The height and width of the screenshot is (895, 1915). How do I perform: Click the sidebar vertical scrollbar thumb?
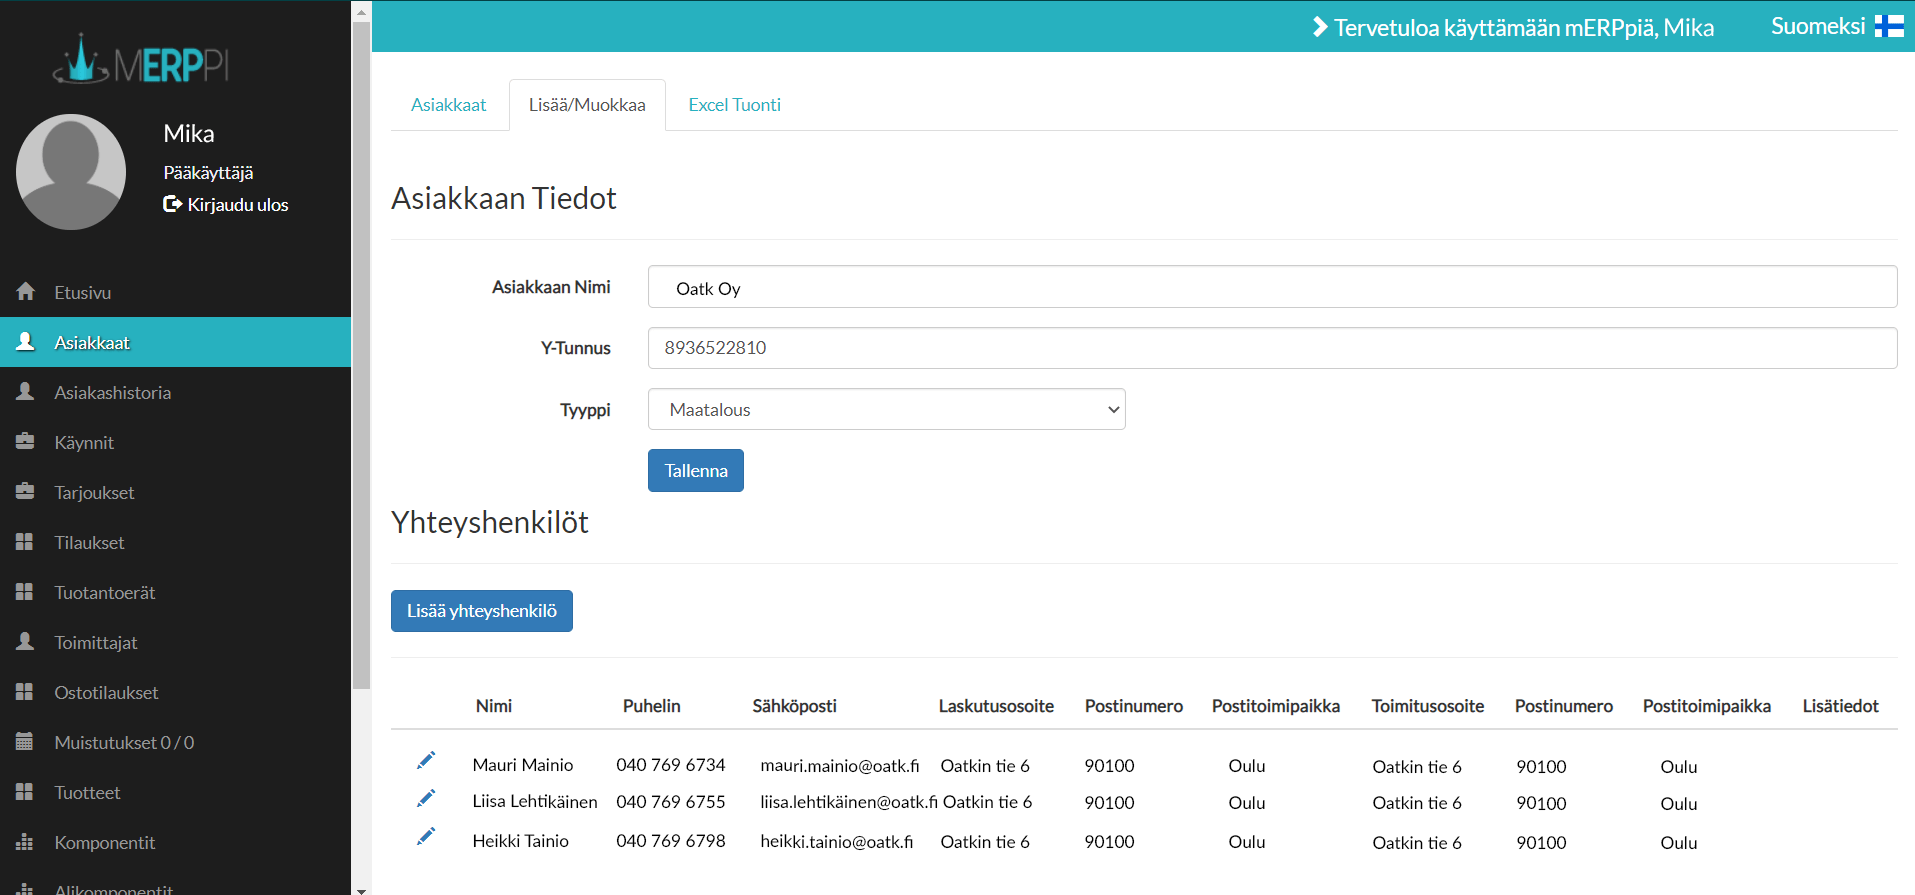coord(361,355)
